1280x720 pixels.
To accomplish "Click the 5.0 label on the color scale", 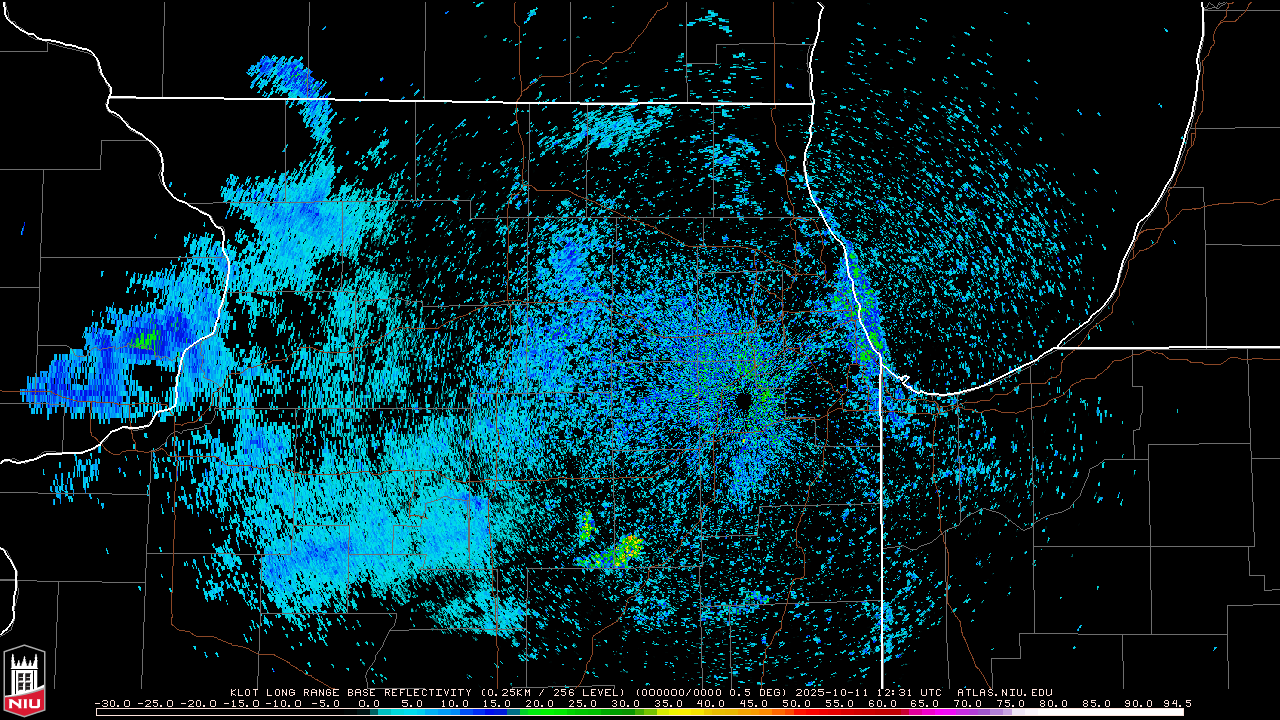I will (412, 703).
